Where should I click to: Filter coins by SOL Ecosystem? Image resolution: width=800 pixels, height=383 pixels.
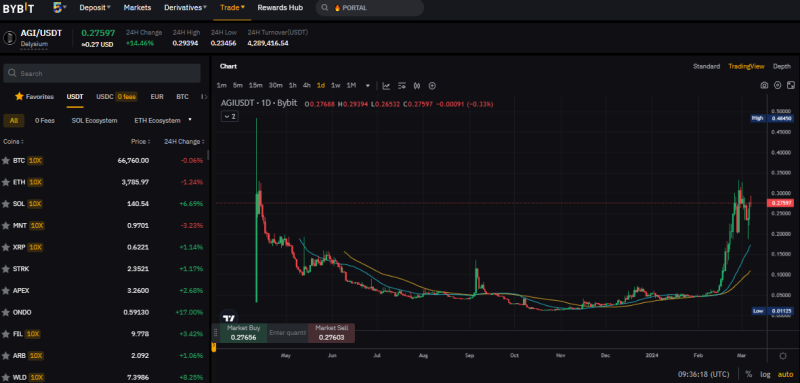94,120
